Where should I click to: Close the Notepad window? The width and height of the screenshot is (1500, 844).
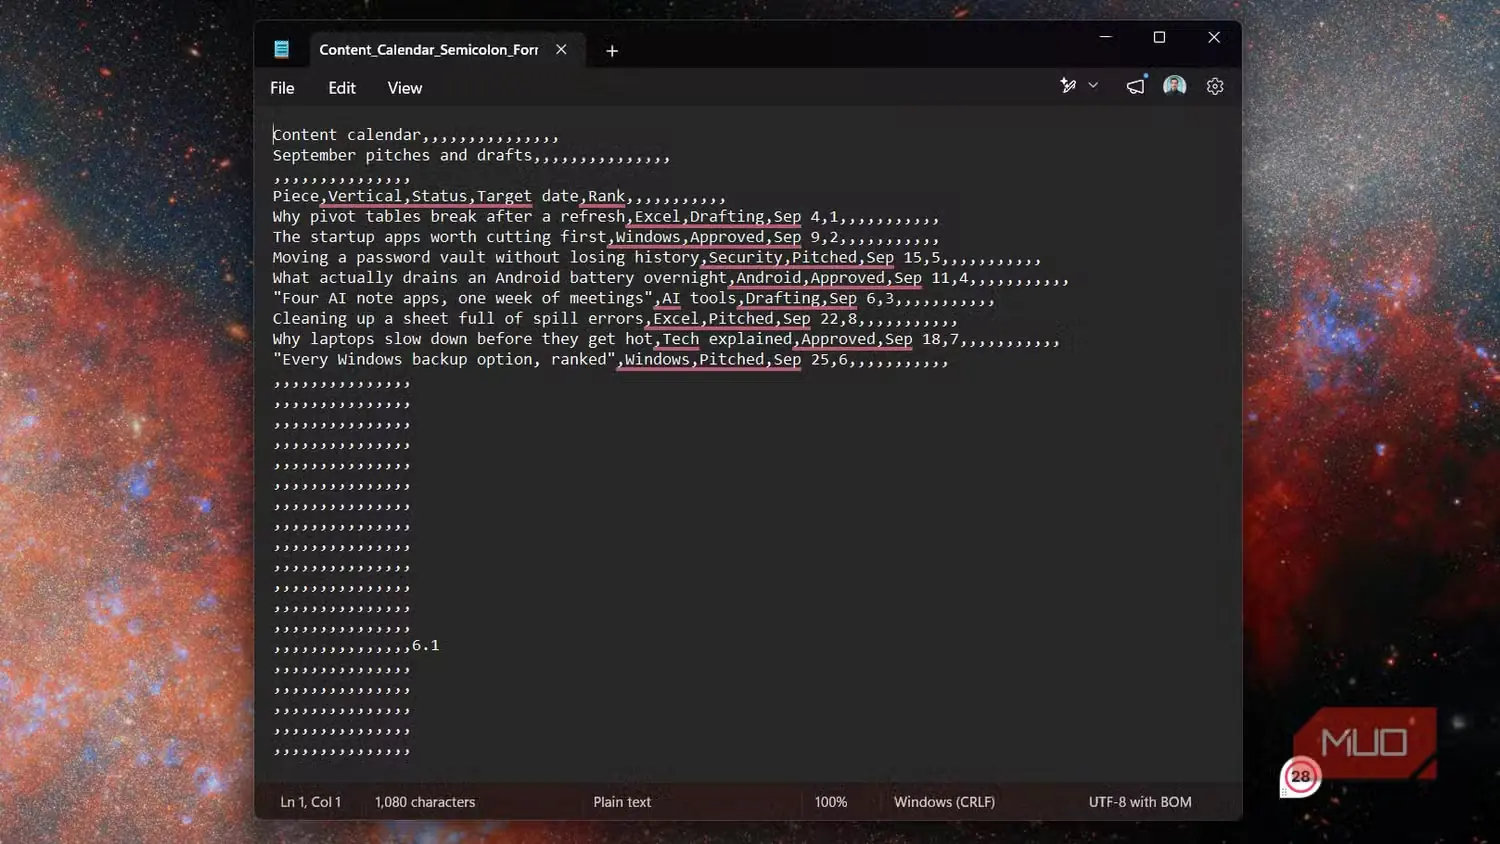tap(1214, 37)
